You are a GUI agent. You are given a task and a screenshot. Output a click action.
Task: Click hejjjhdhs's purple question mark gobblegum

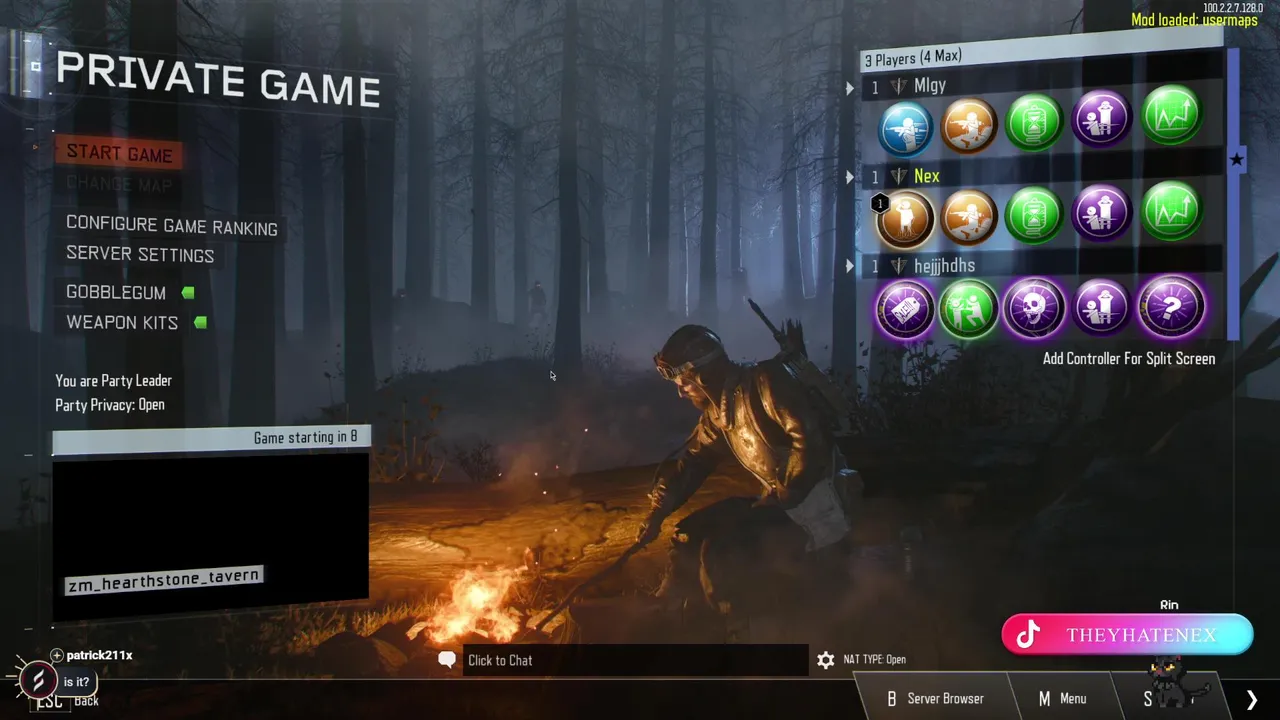1171,306
